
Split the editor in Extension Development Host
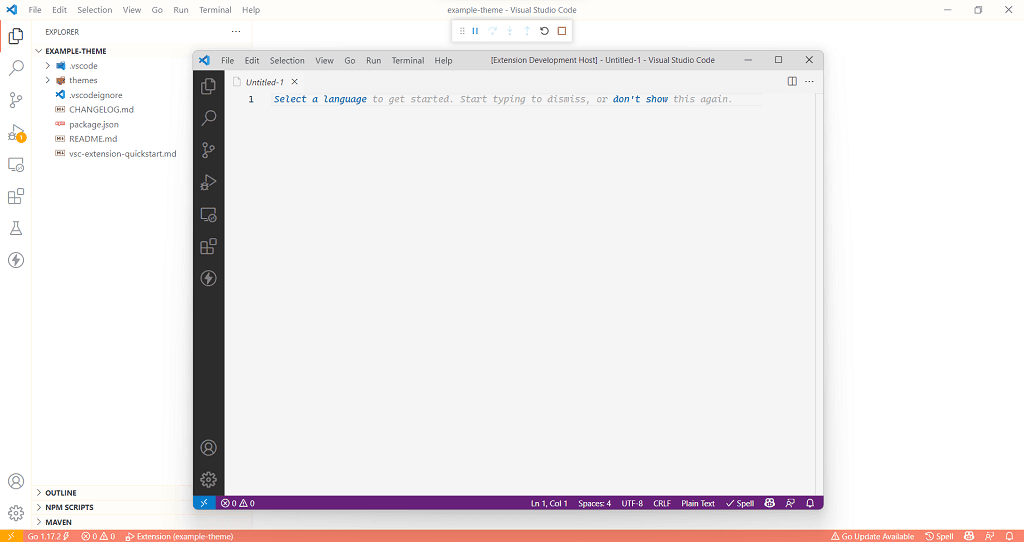792,82
